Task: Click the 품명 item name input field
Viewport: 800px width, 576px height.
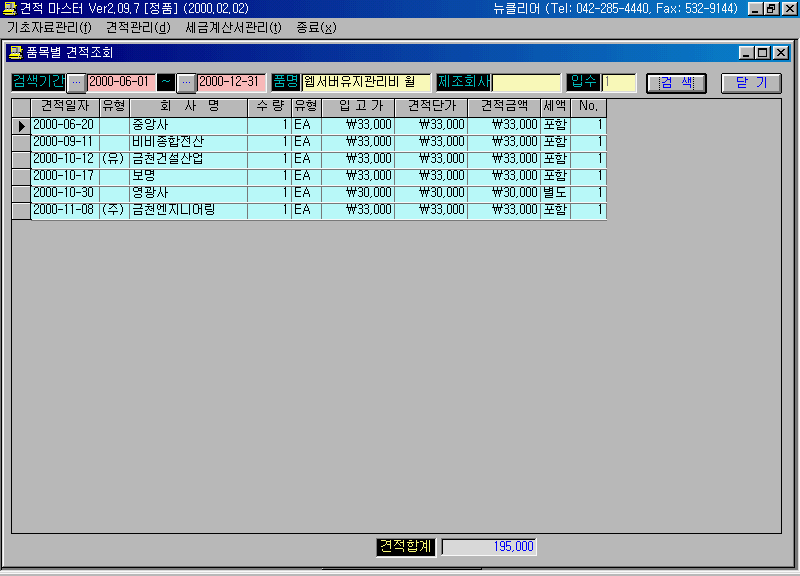Action: (x=366, y=82)
